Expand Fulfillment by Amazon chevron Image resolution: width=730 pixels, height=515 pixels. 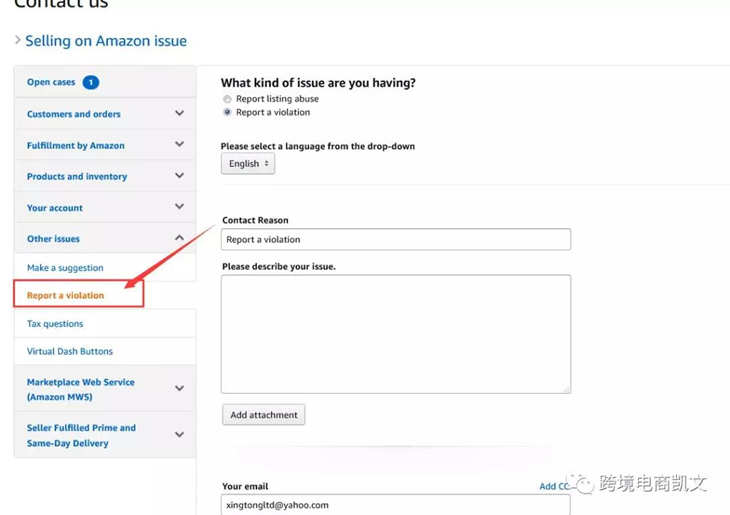tap(179, 145)
